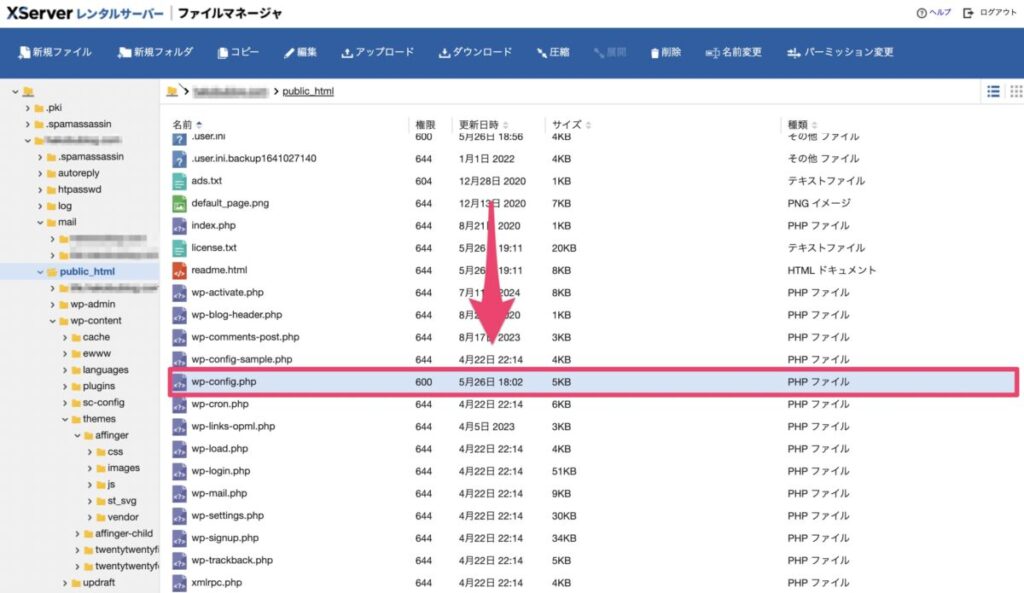Click the Compress (圧縮) toolbar icon
The image size is (1024, 593).
coord(542,52)
